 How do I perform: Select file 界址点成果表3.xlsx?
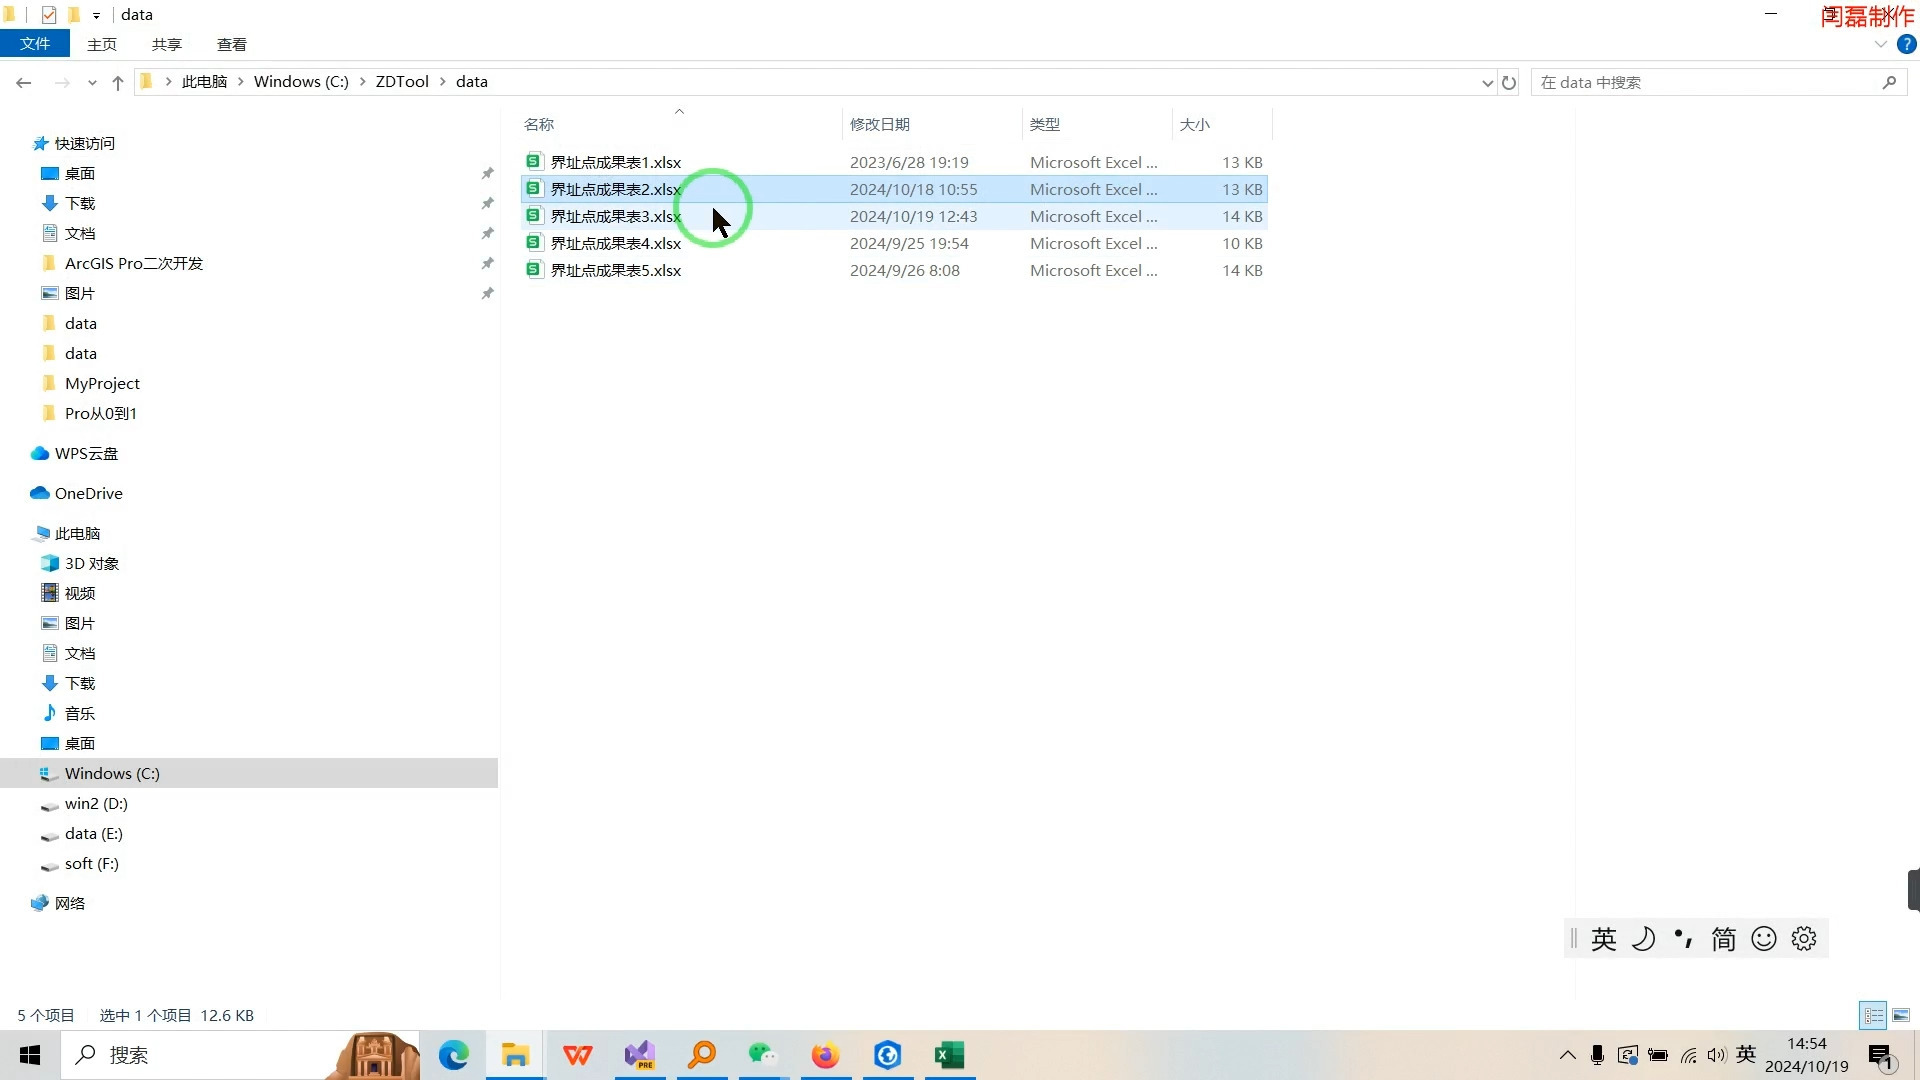[894, 216]
